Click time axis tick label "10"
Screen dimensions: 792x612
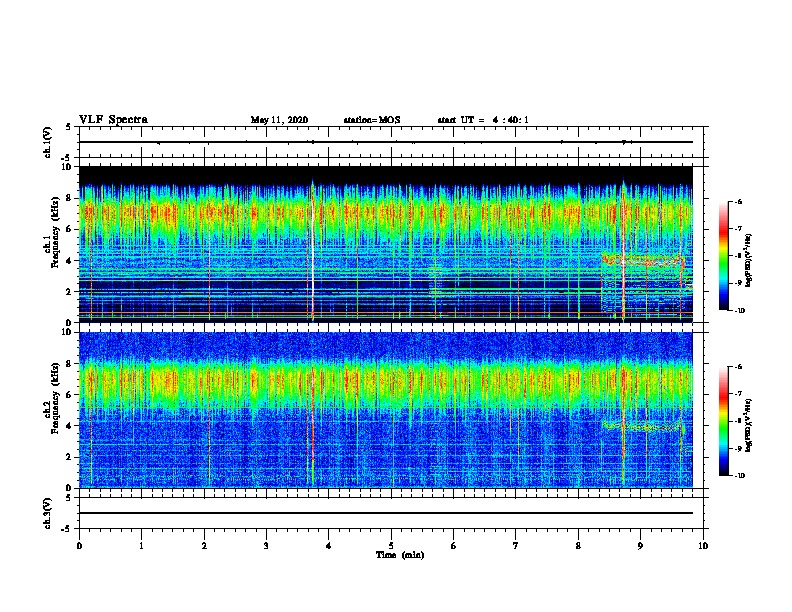703,546
